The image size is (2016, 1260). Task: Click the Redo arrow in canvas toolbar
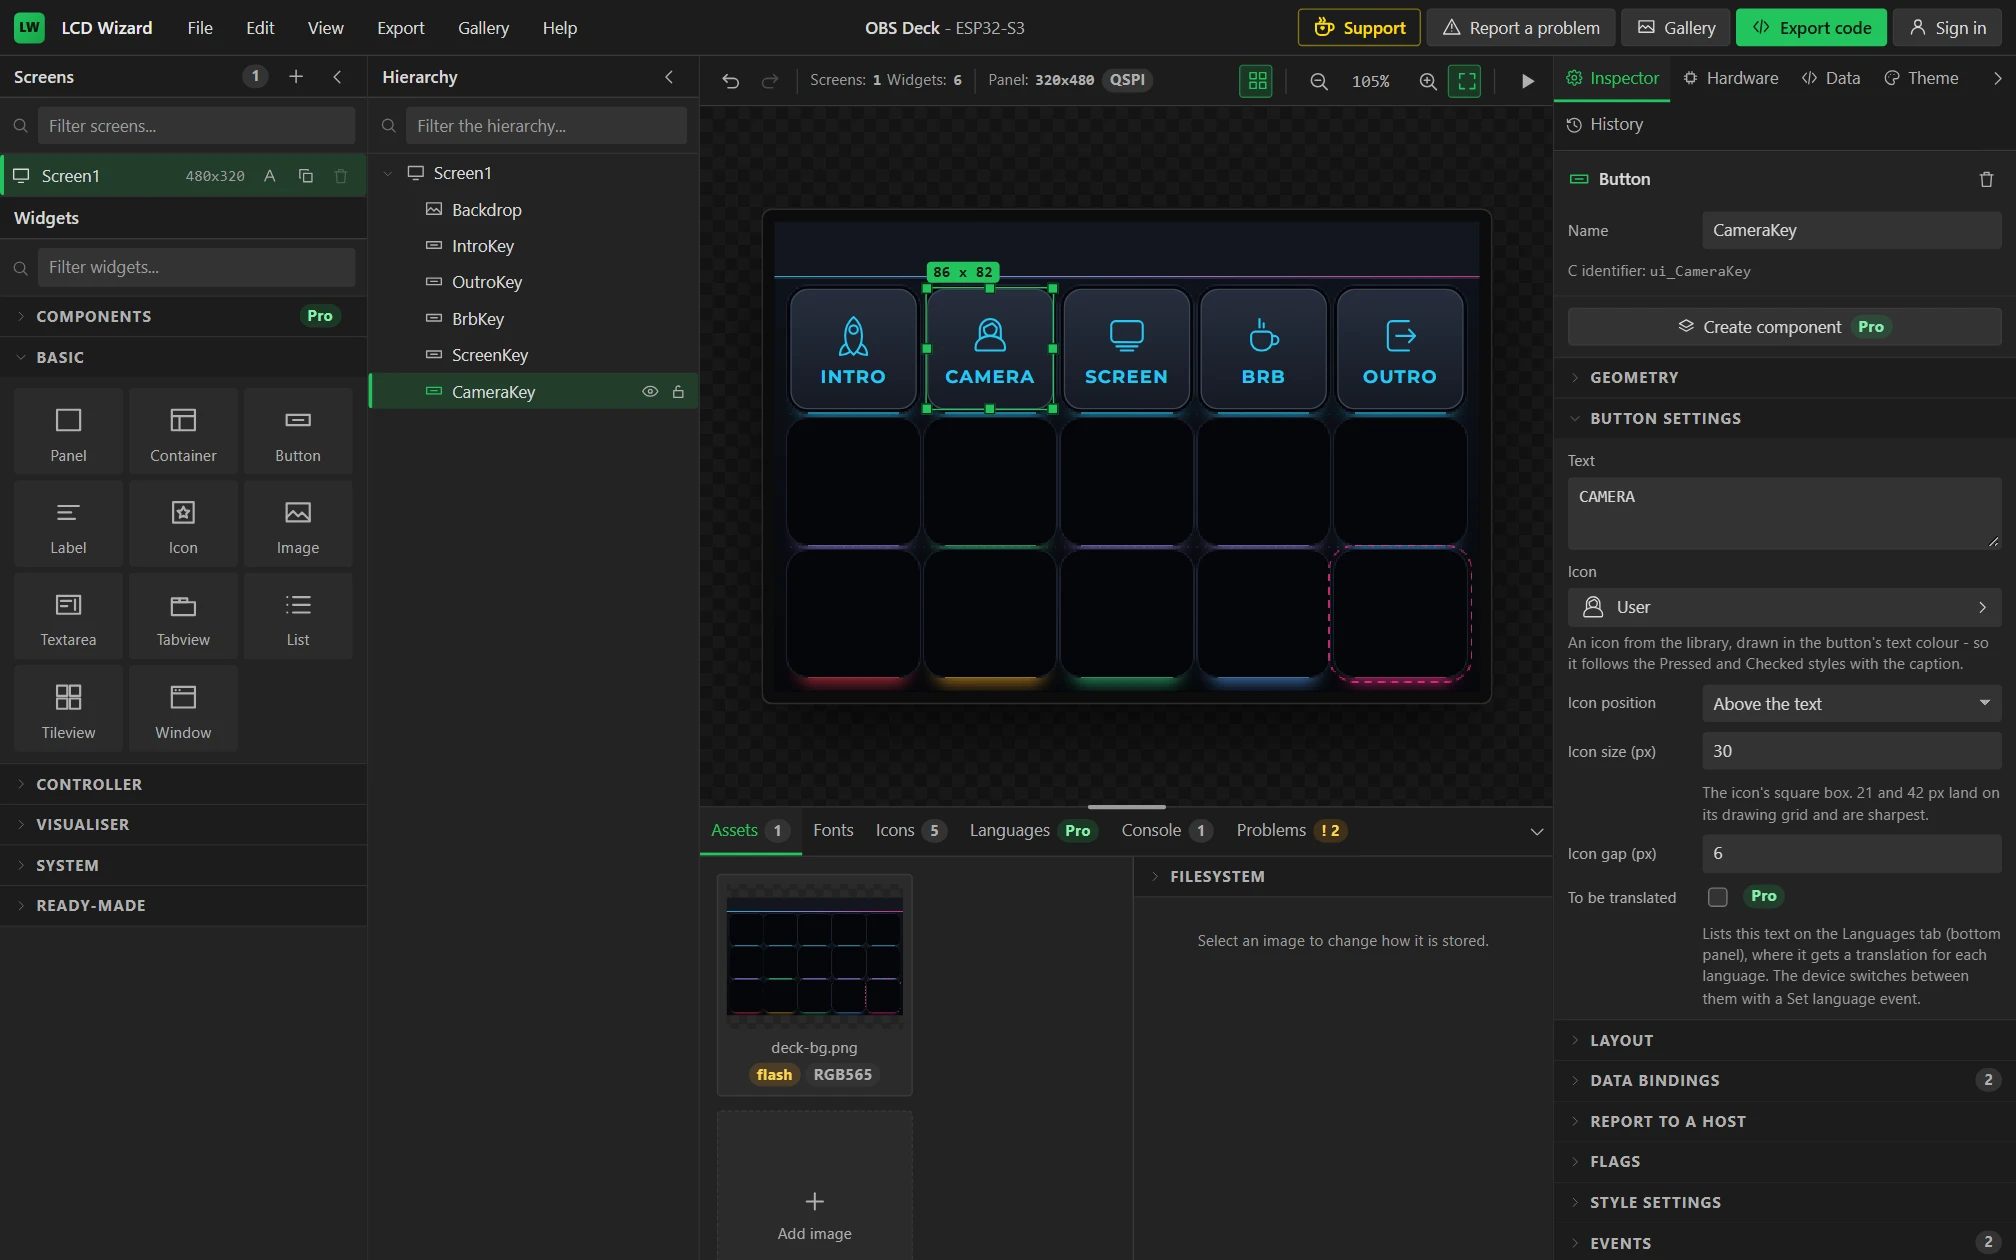[769, 81]
